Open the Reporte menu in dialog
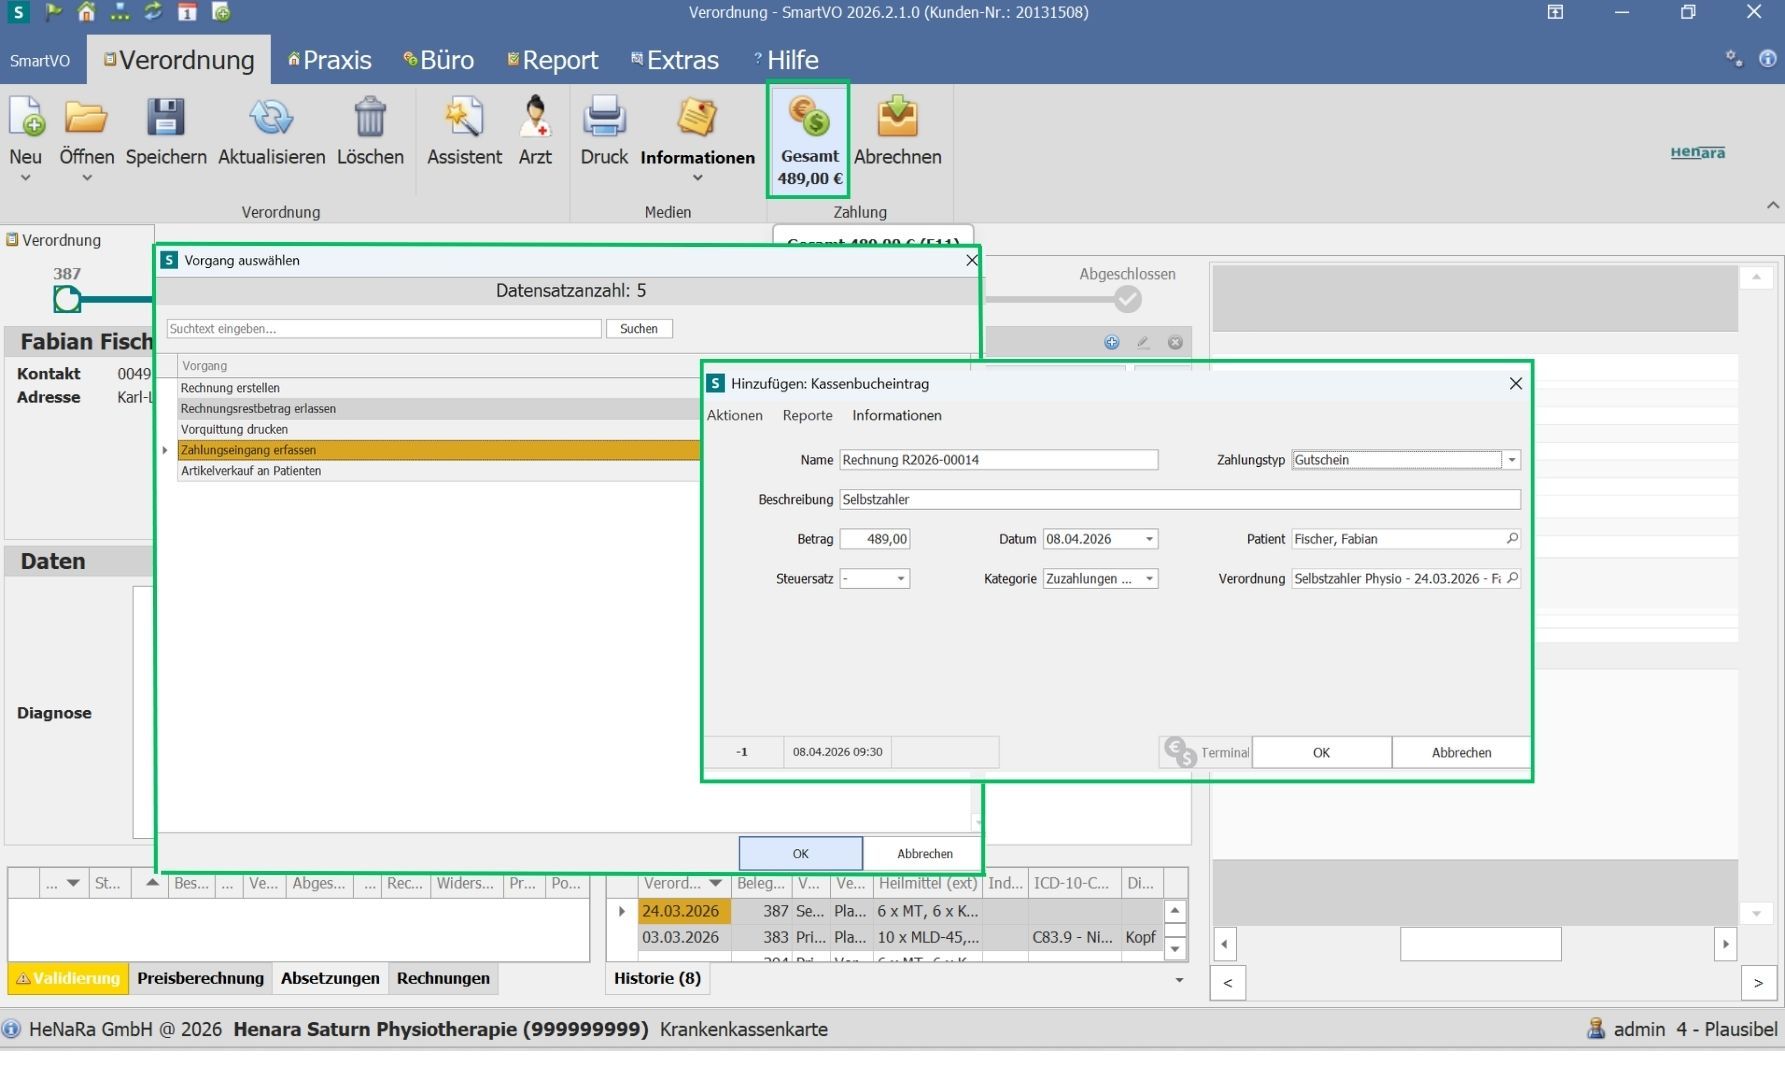This screenshot has height=1080, width=1785. point(807,415)
